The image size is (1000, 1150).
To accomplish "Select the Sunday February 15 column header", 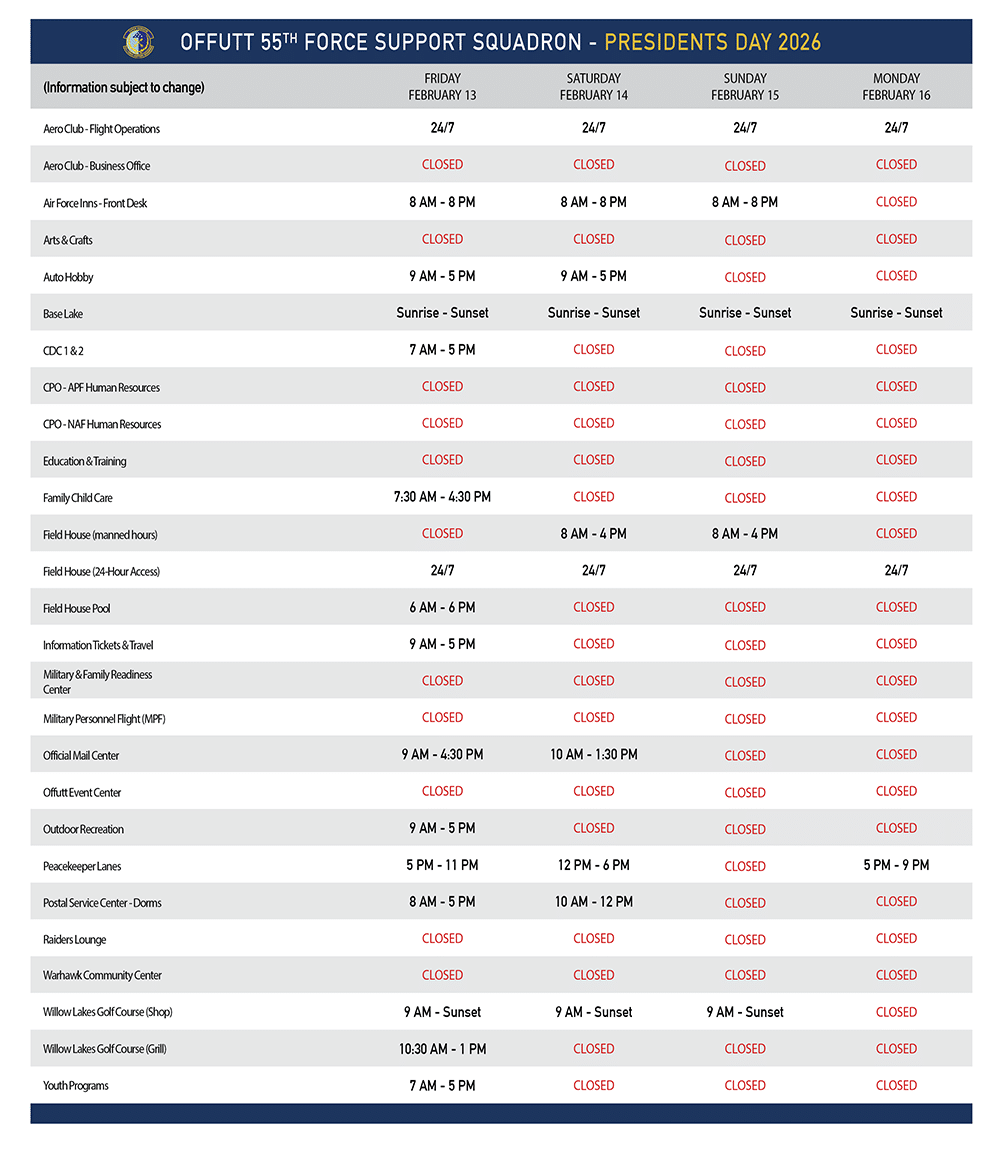I will pos(745,87).
